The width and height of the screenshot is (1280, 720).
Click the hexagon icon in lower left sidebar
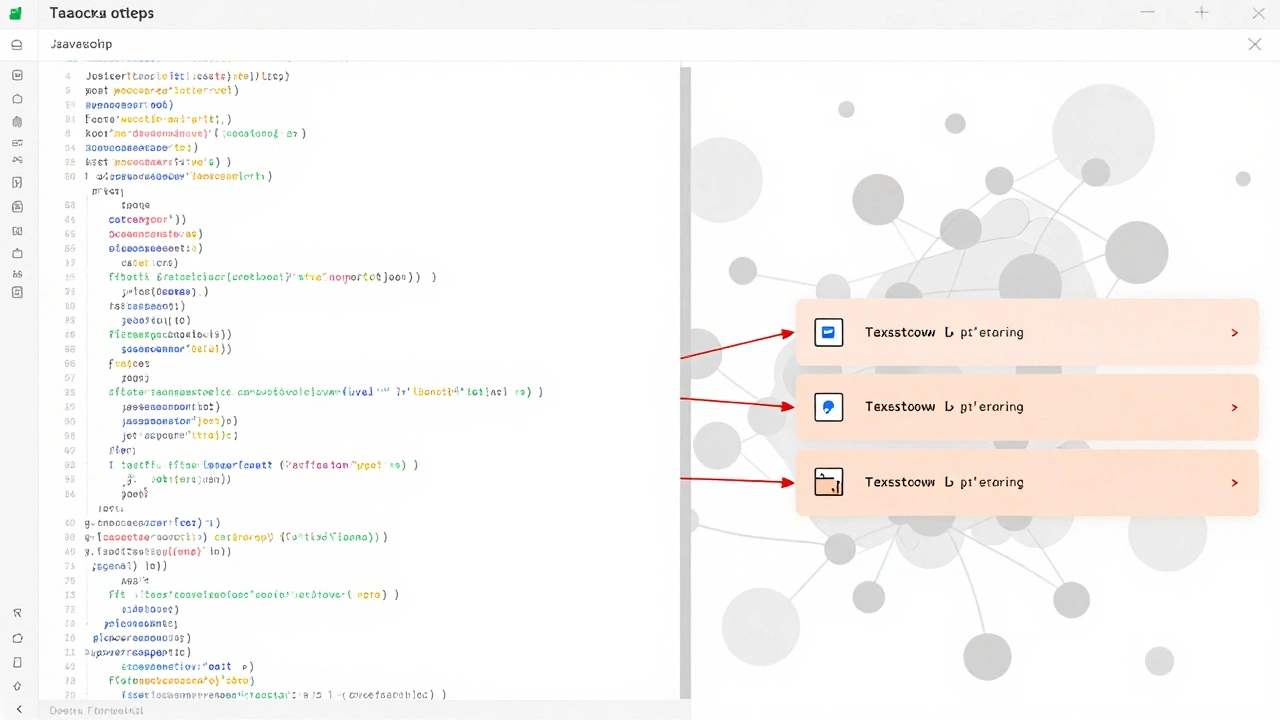click(x=17, y=638)
